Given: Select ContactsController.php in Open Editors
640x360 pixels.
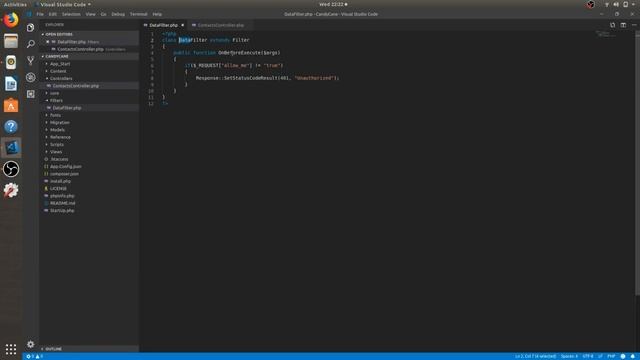Looking at the screenshot, I should [80, 49].
